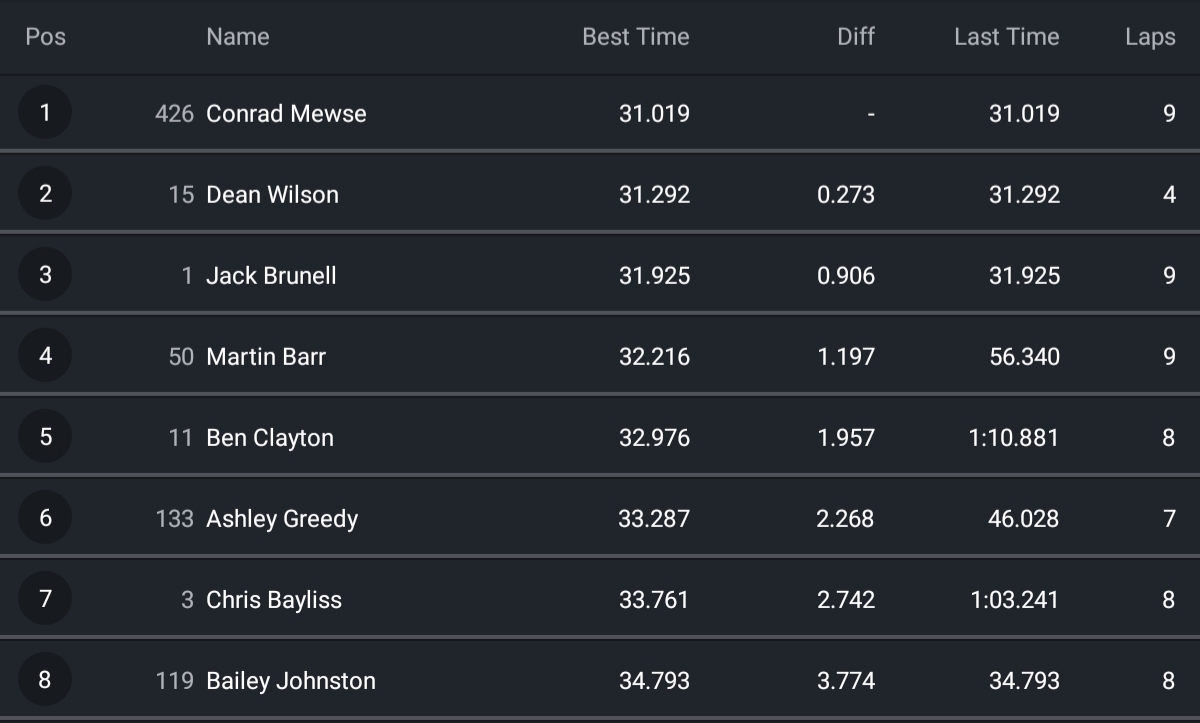Select Martin Barr's last time 56.340

pos(1025,357)
